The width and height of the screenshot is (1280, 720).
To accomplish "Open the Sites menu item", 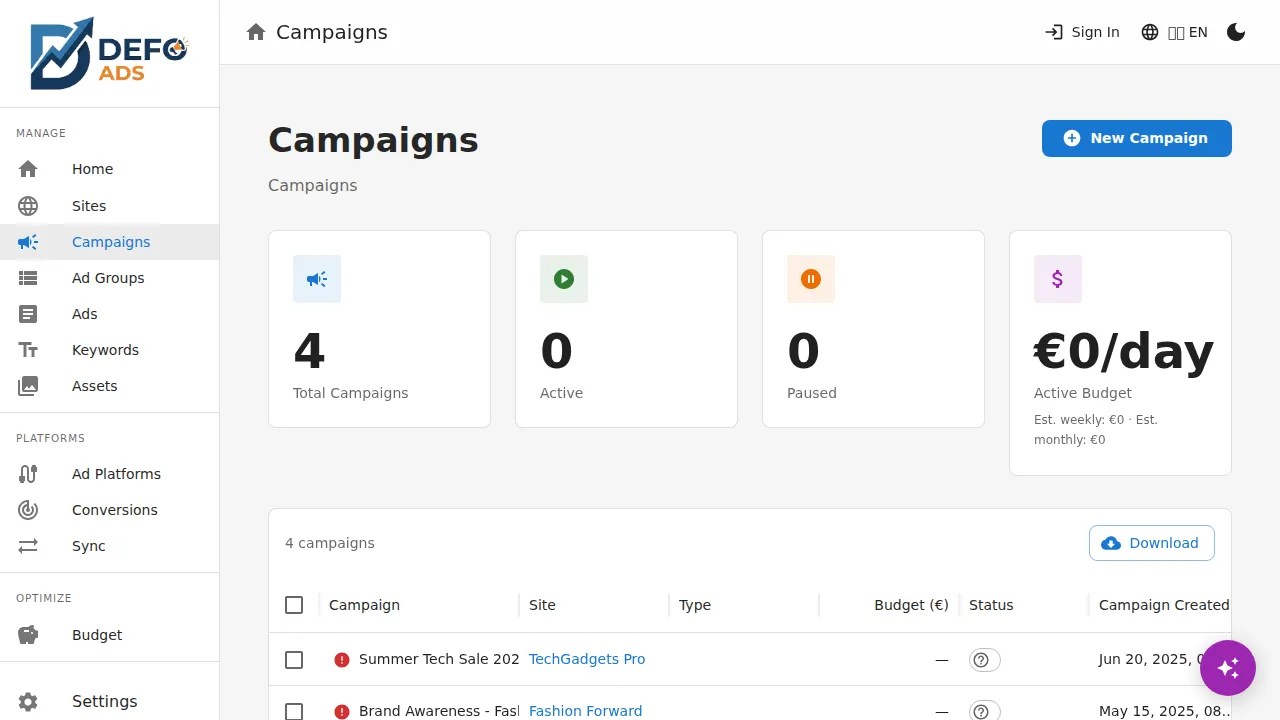I will (x=109, y=206).
